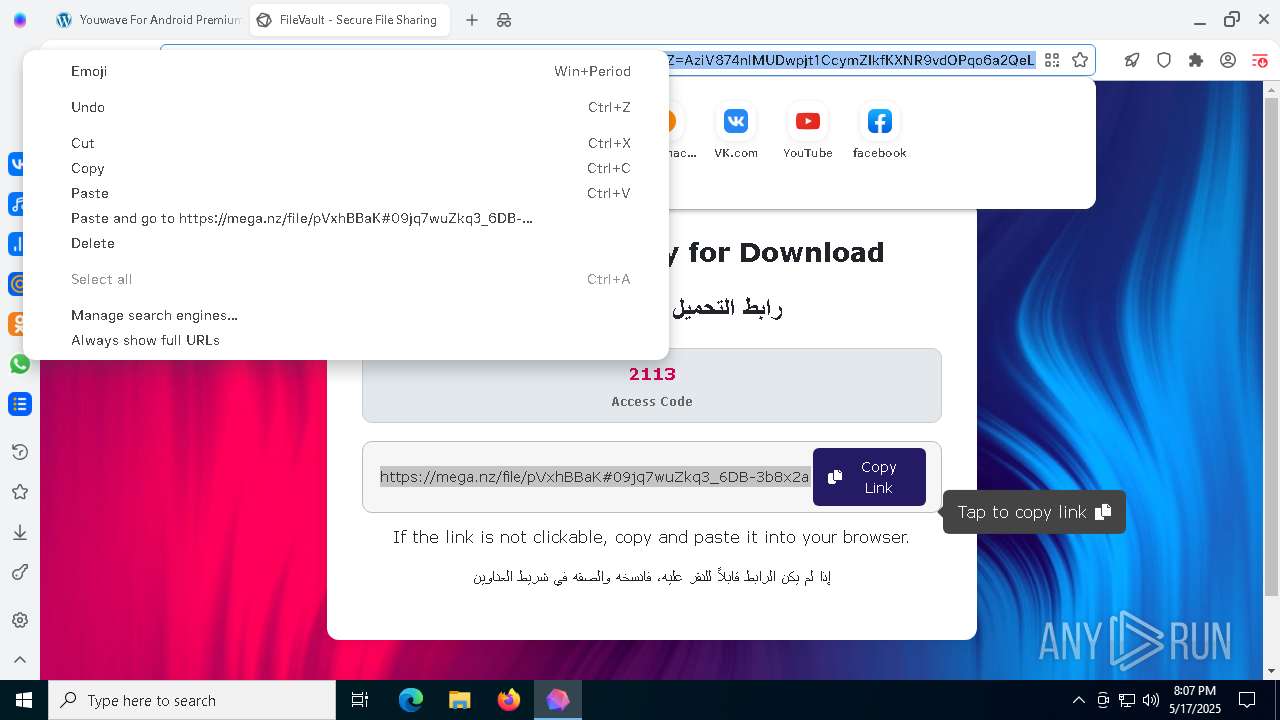Viewport: 1280px width, 720px height.
Task: Click the Copy Link button
Action: [x=869, y=477]
